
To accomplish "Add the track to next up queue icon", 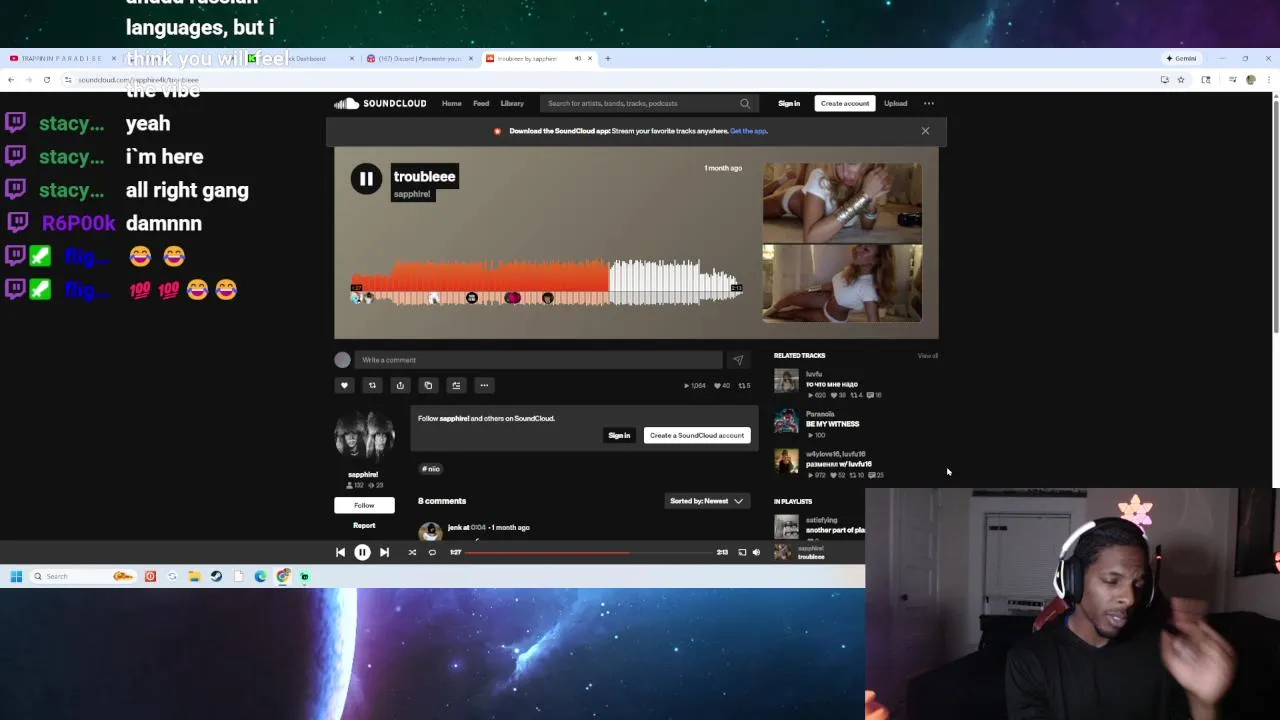I will 456,386.
